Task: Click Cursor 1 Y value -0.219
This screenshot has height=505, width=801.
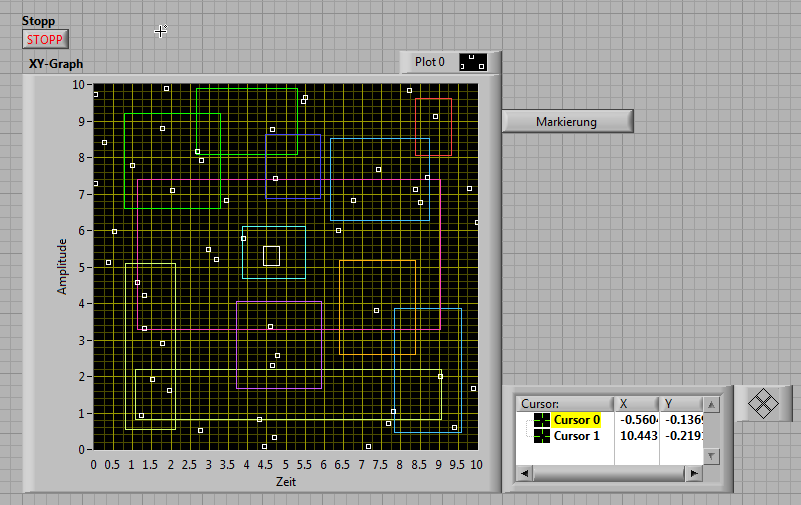Action: coord(684,436)
